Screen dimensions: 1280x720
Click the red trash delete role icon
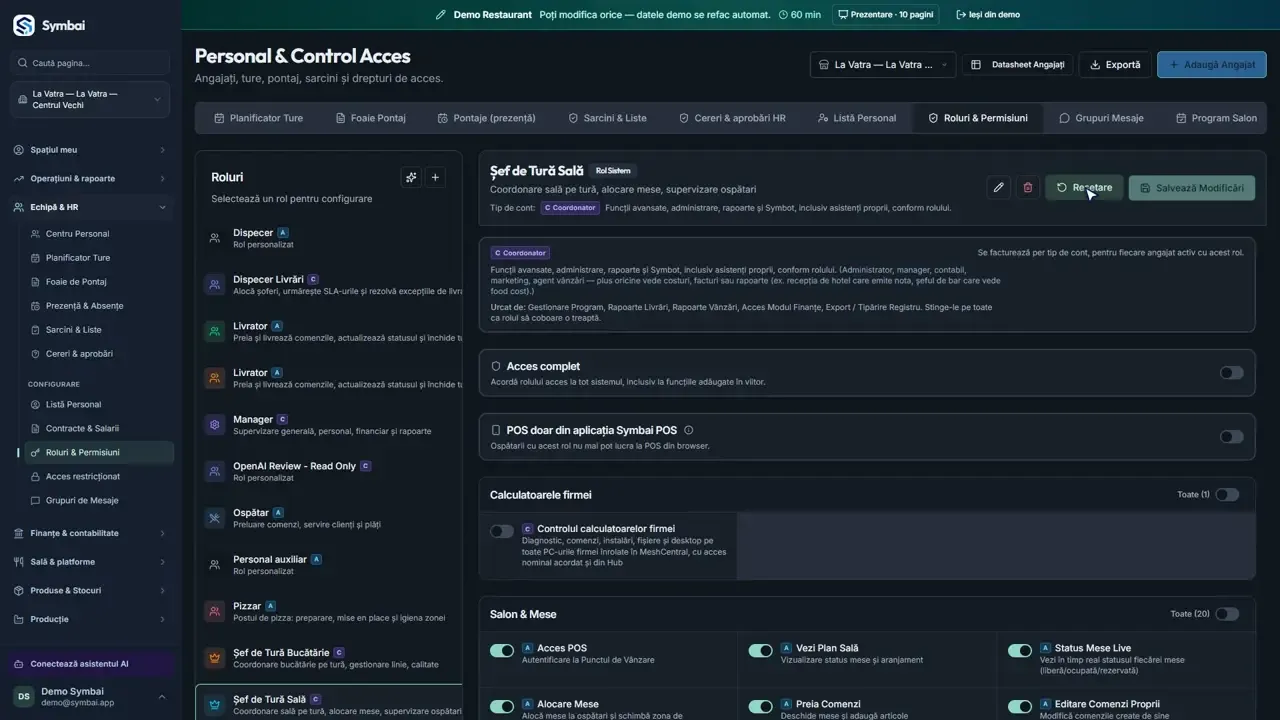pos(1027,188)
